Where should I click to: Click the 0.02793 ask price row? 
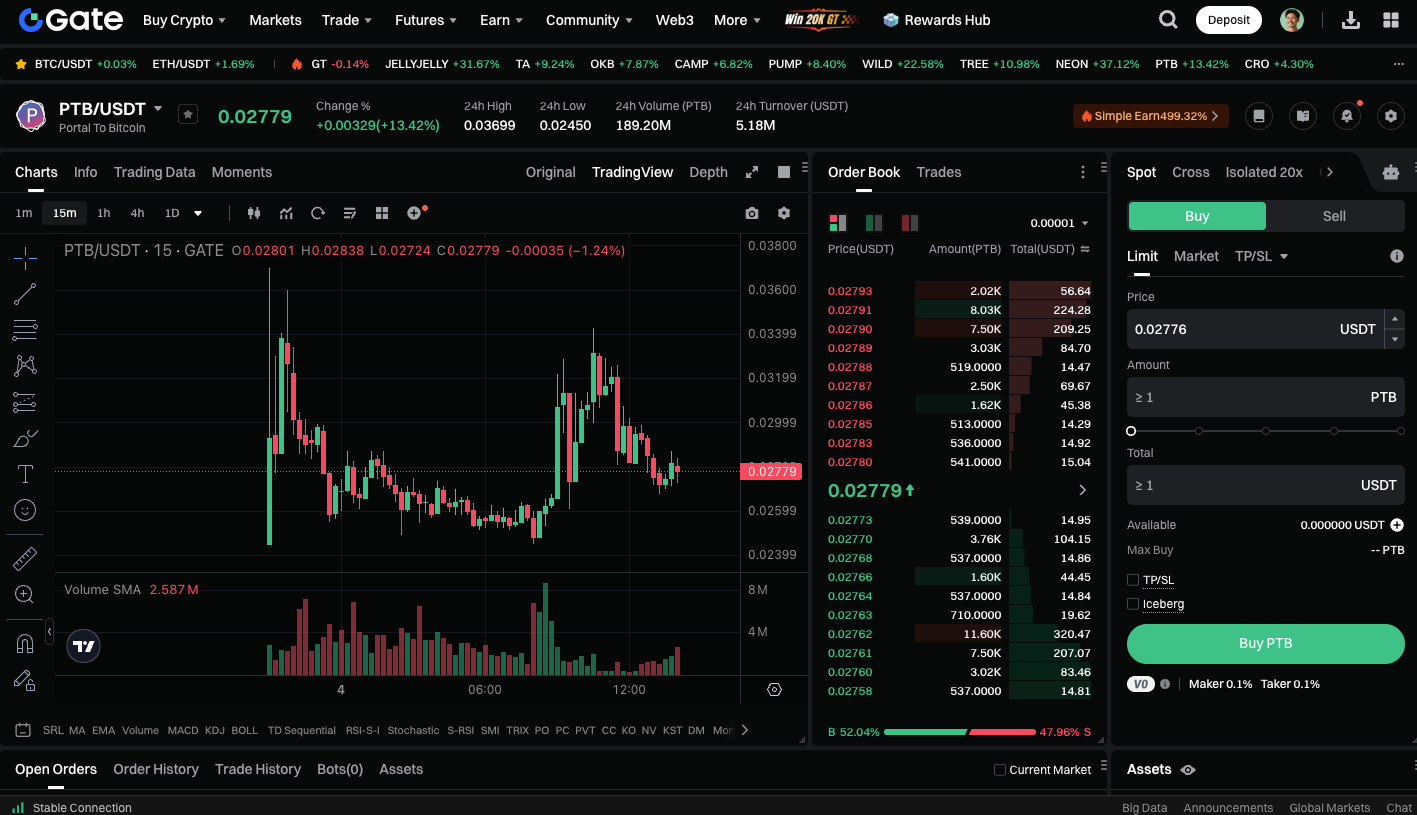click(959, 291)
